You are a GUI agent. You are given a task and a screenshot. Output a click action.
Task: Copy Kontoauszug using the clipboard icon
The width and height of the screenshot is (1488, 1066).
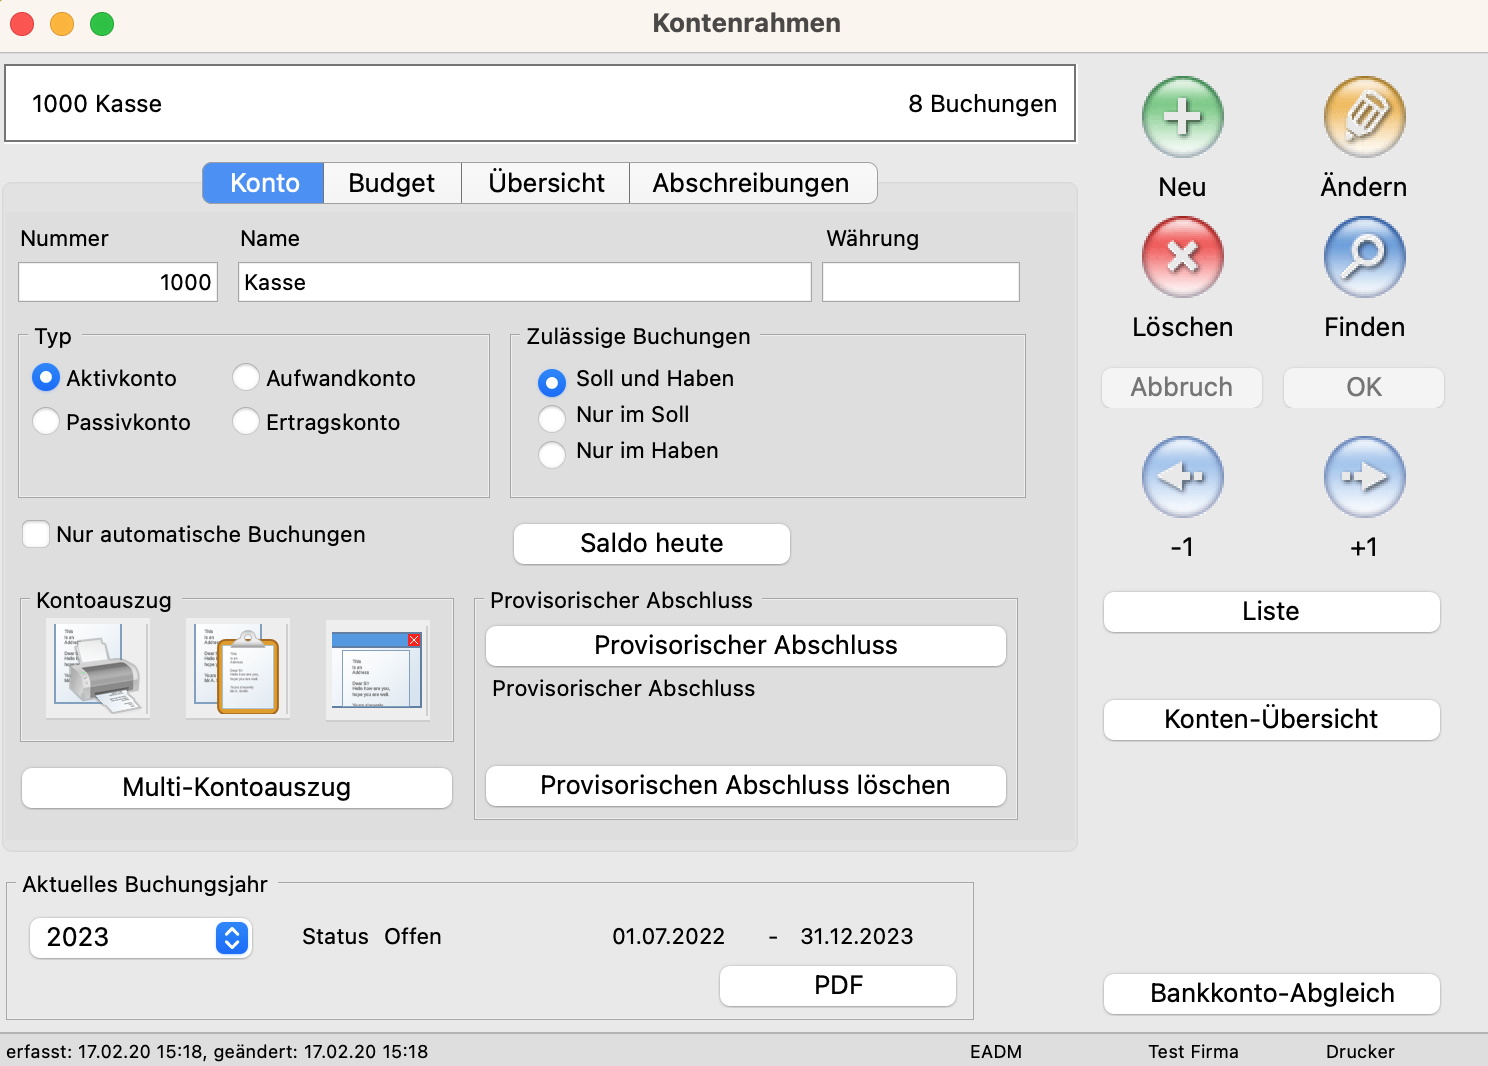238,668
